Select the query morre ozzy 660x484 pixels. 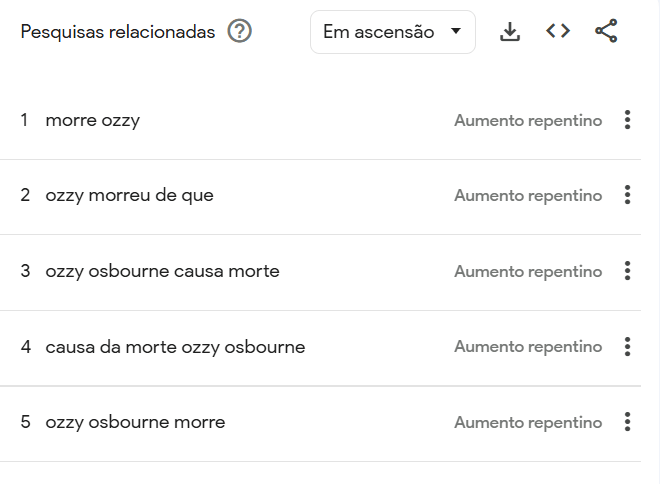pyautogui.click(x=92, y=121)
